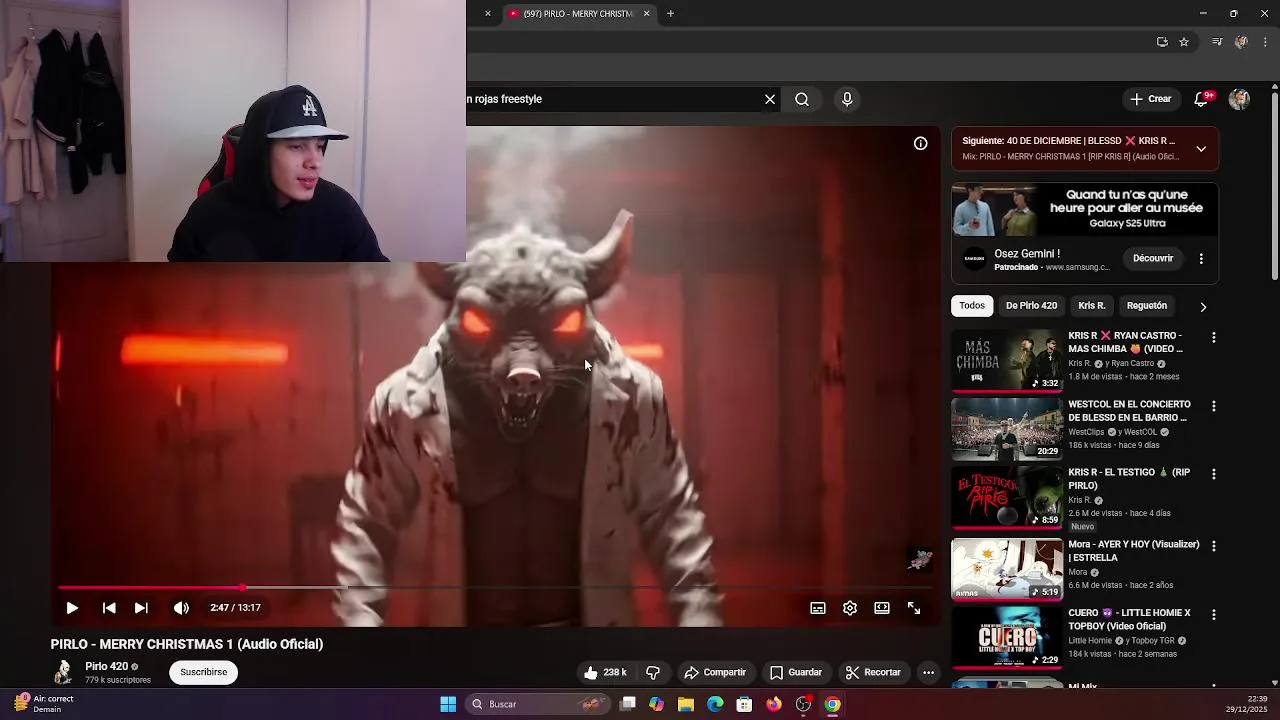
Task: Expand the Siguiente mix playlist
Action: tap(1201, 149)
